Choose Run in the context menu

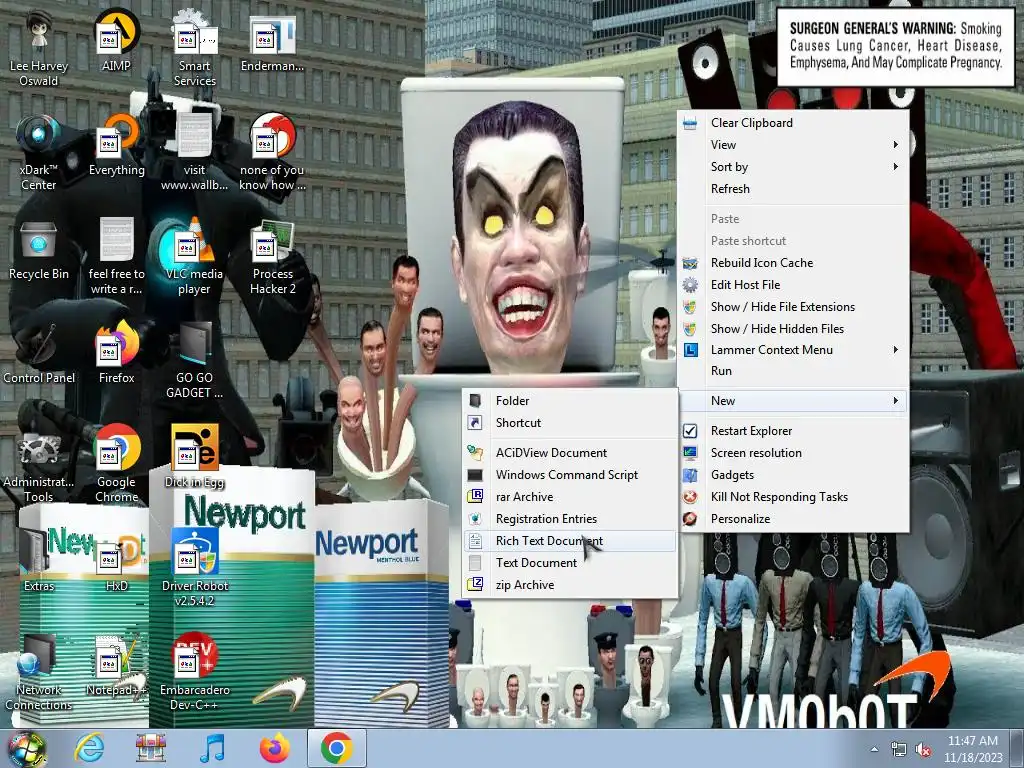[x=793, y=371]
